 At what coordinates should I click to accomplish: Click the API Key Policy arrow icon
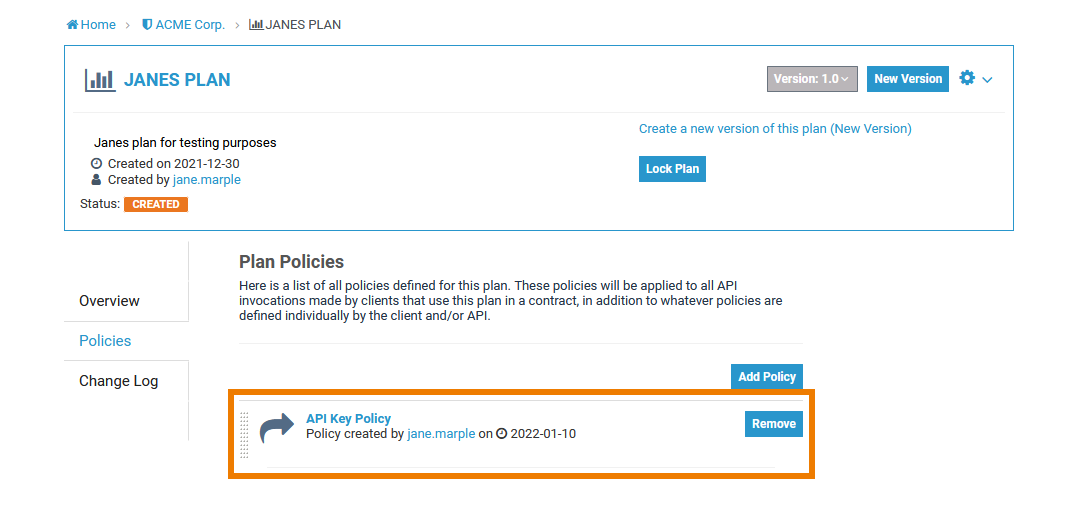[276, 428]
